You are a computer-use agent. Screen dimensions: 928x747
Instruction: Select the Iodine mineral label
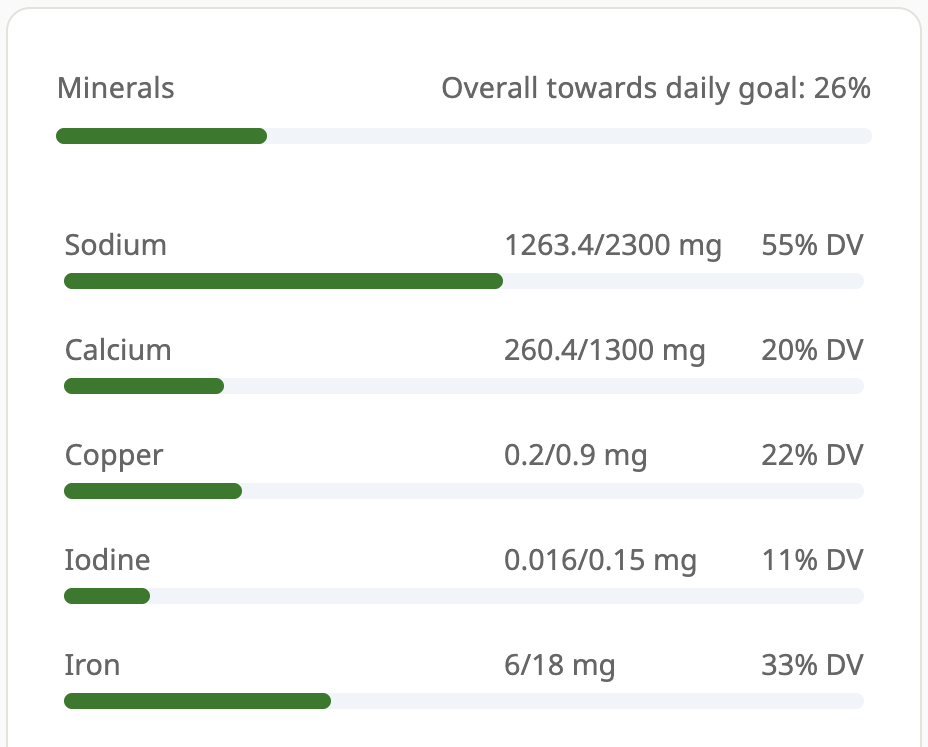(x=107, y=560)
